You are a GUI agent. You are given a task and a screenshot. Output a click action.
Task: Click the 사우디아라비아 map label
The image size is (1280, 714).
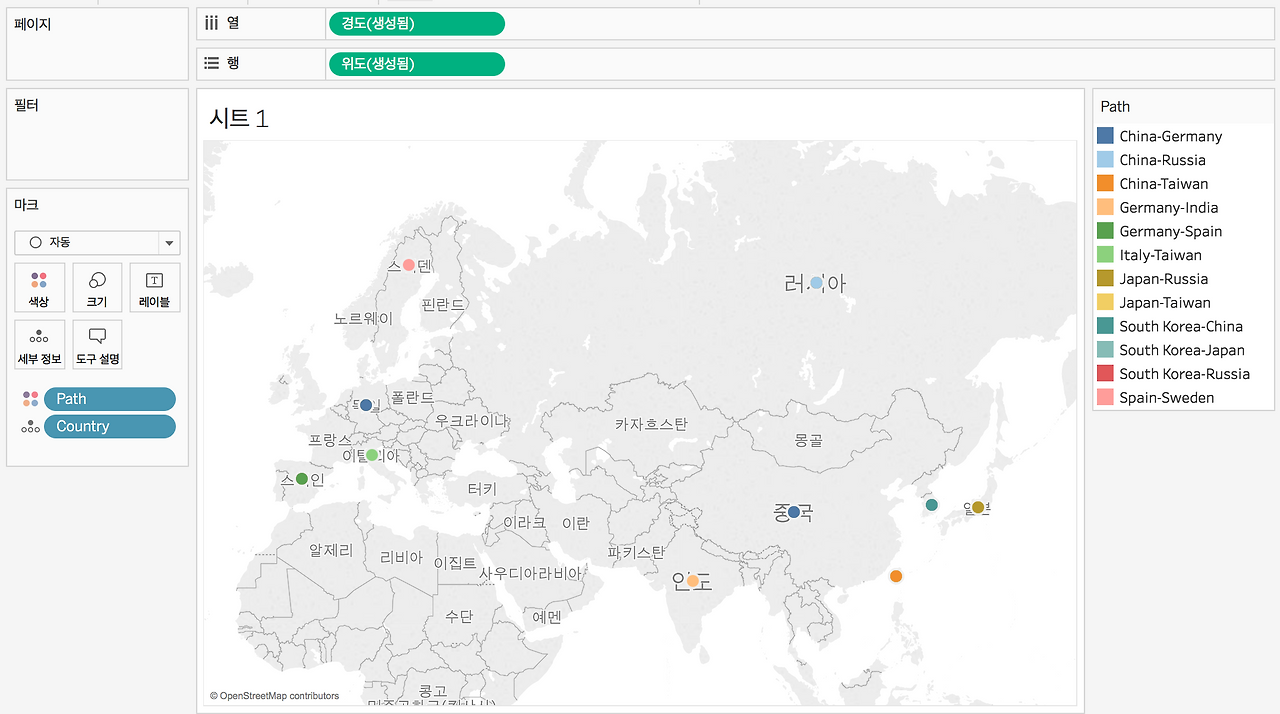(x=530, y=573)
